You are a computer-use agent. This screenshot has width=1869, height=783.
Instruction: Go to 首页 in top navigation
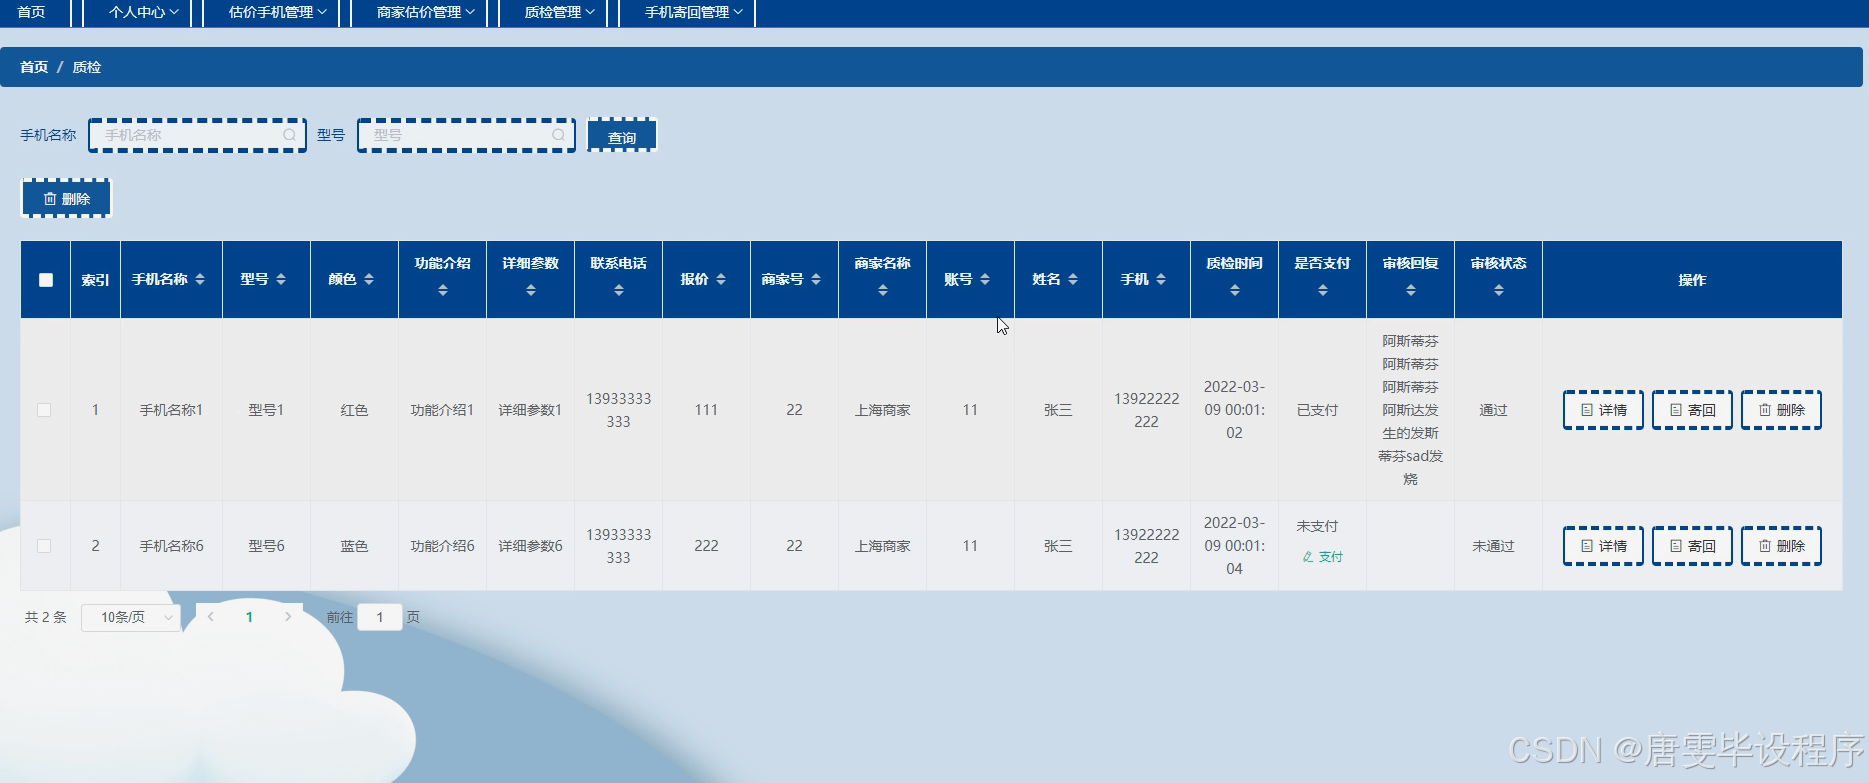(x=31, y=12)
